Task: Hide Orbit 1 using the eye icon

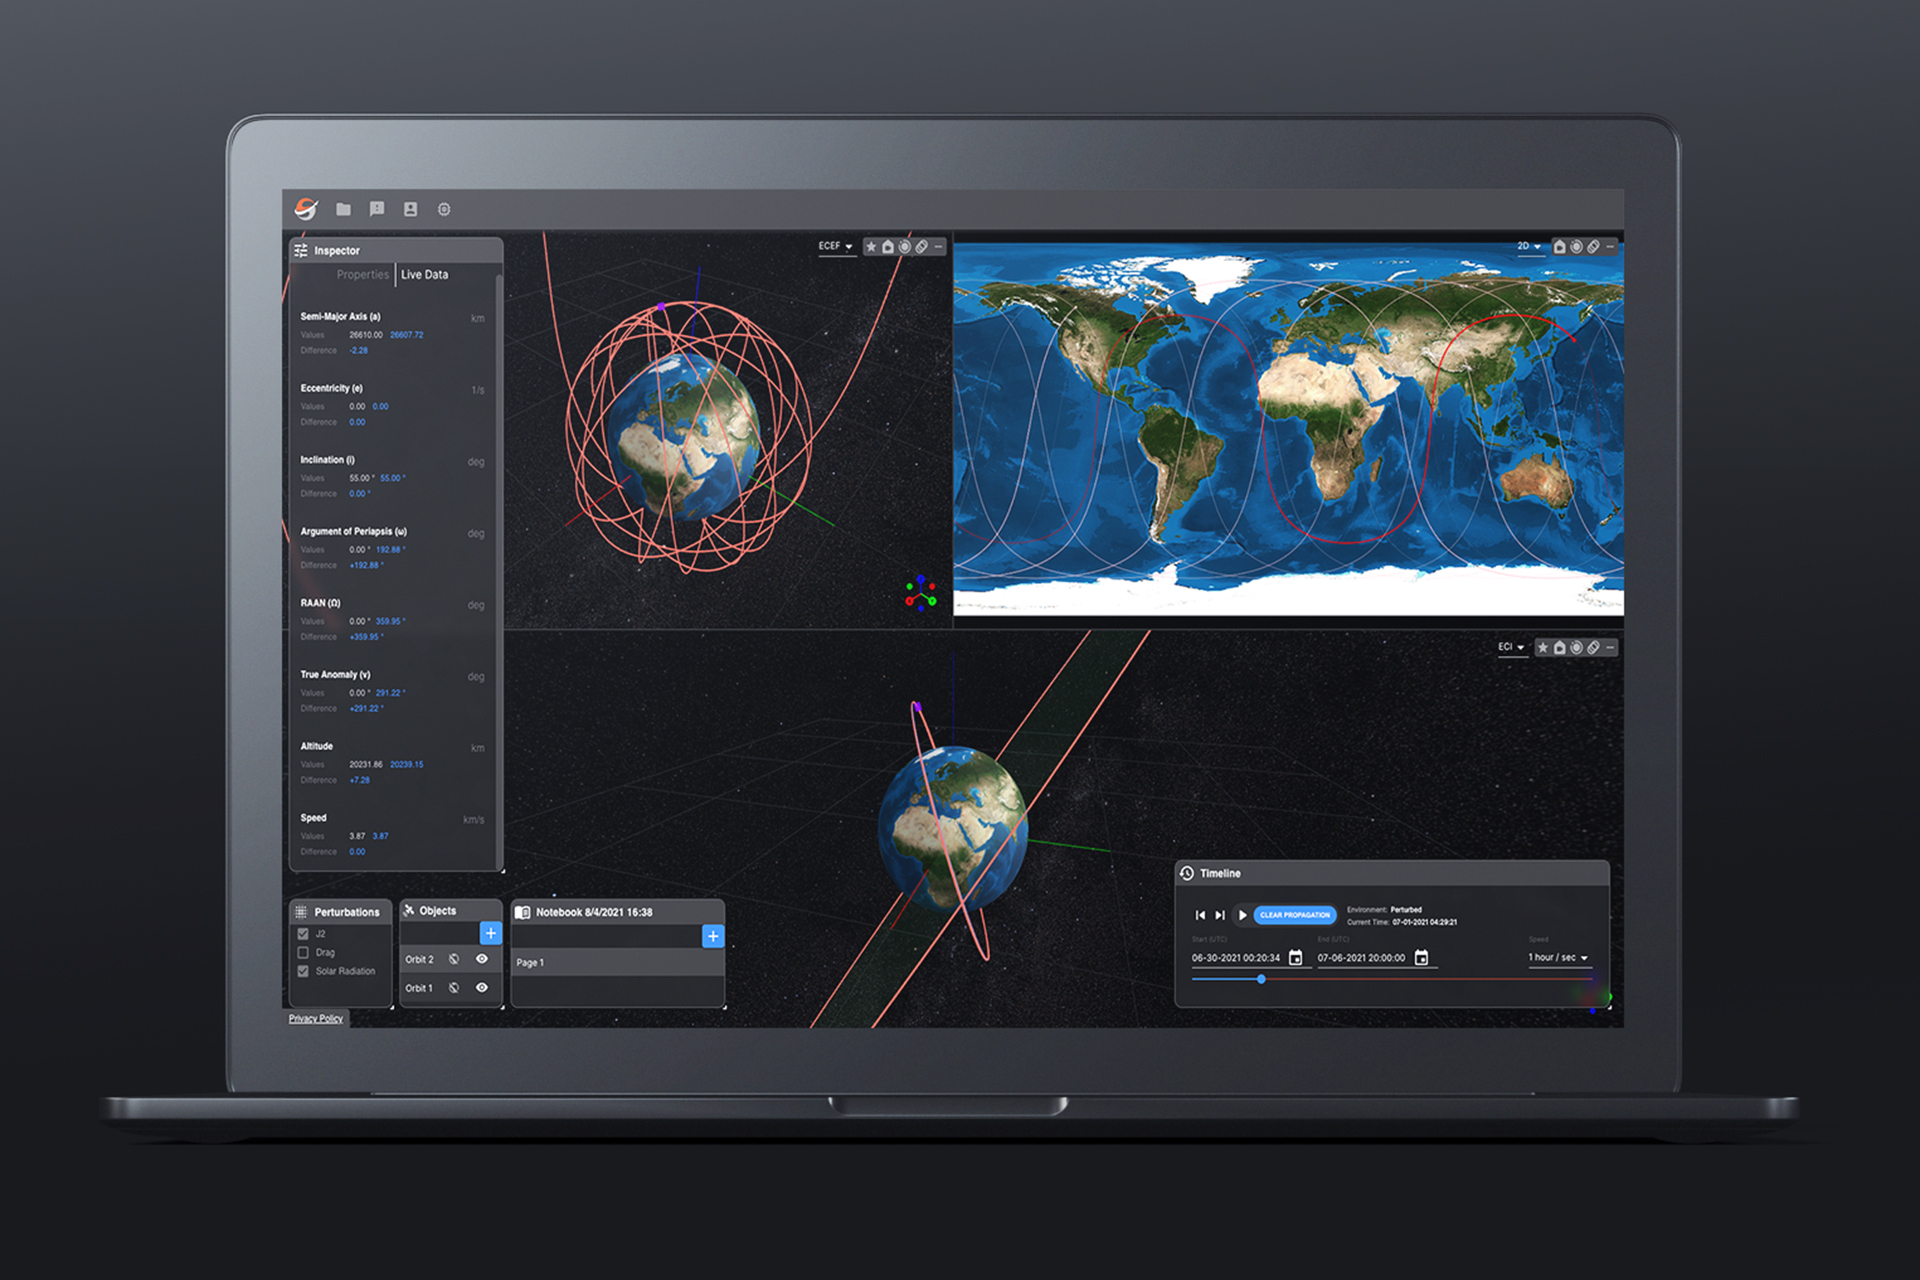Action: tap(482, 988)
